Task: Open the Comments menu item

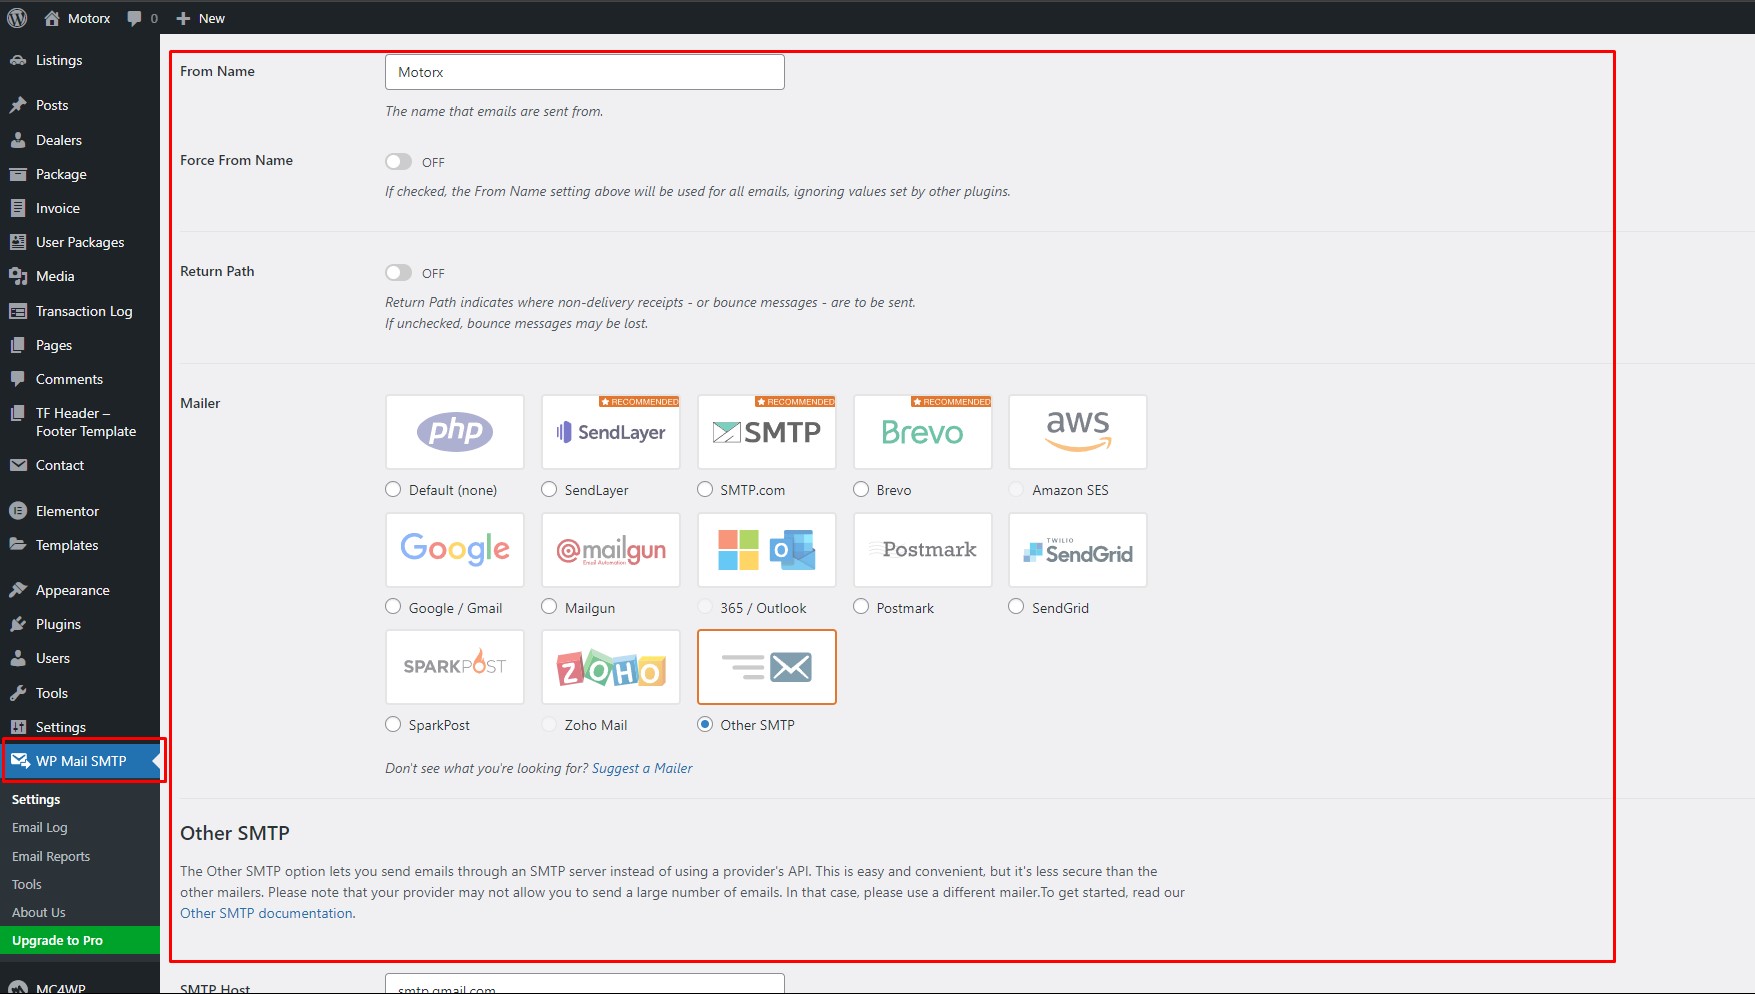Action: (x=80, y=379)
